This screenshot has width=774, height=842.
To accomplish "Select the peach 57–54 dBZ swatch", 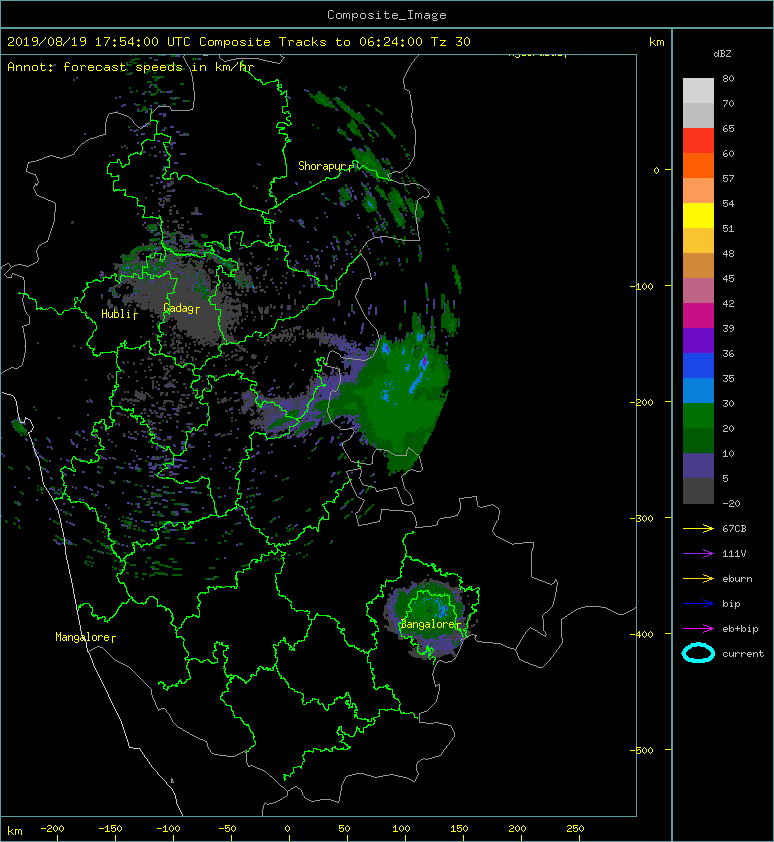I will click(x=698, y=191).
